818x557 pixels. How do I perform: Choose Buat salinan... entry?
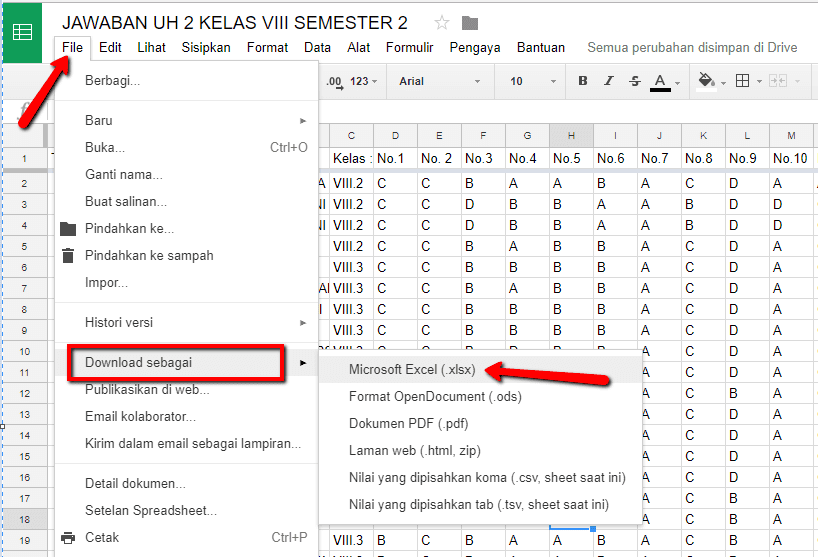tap(186, 202)
